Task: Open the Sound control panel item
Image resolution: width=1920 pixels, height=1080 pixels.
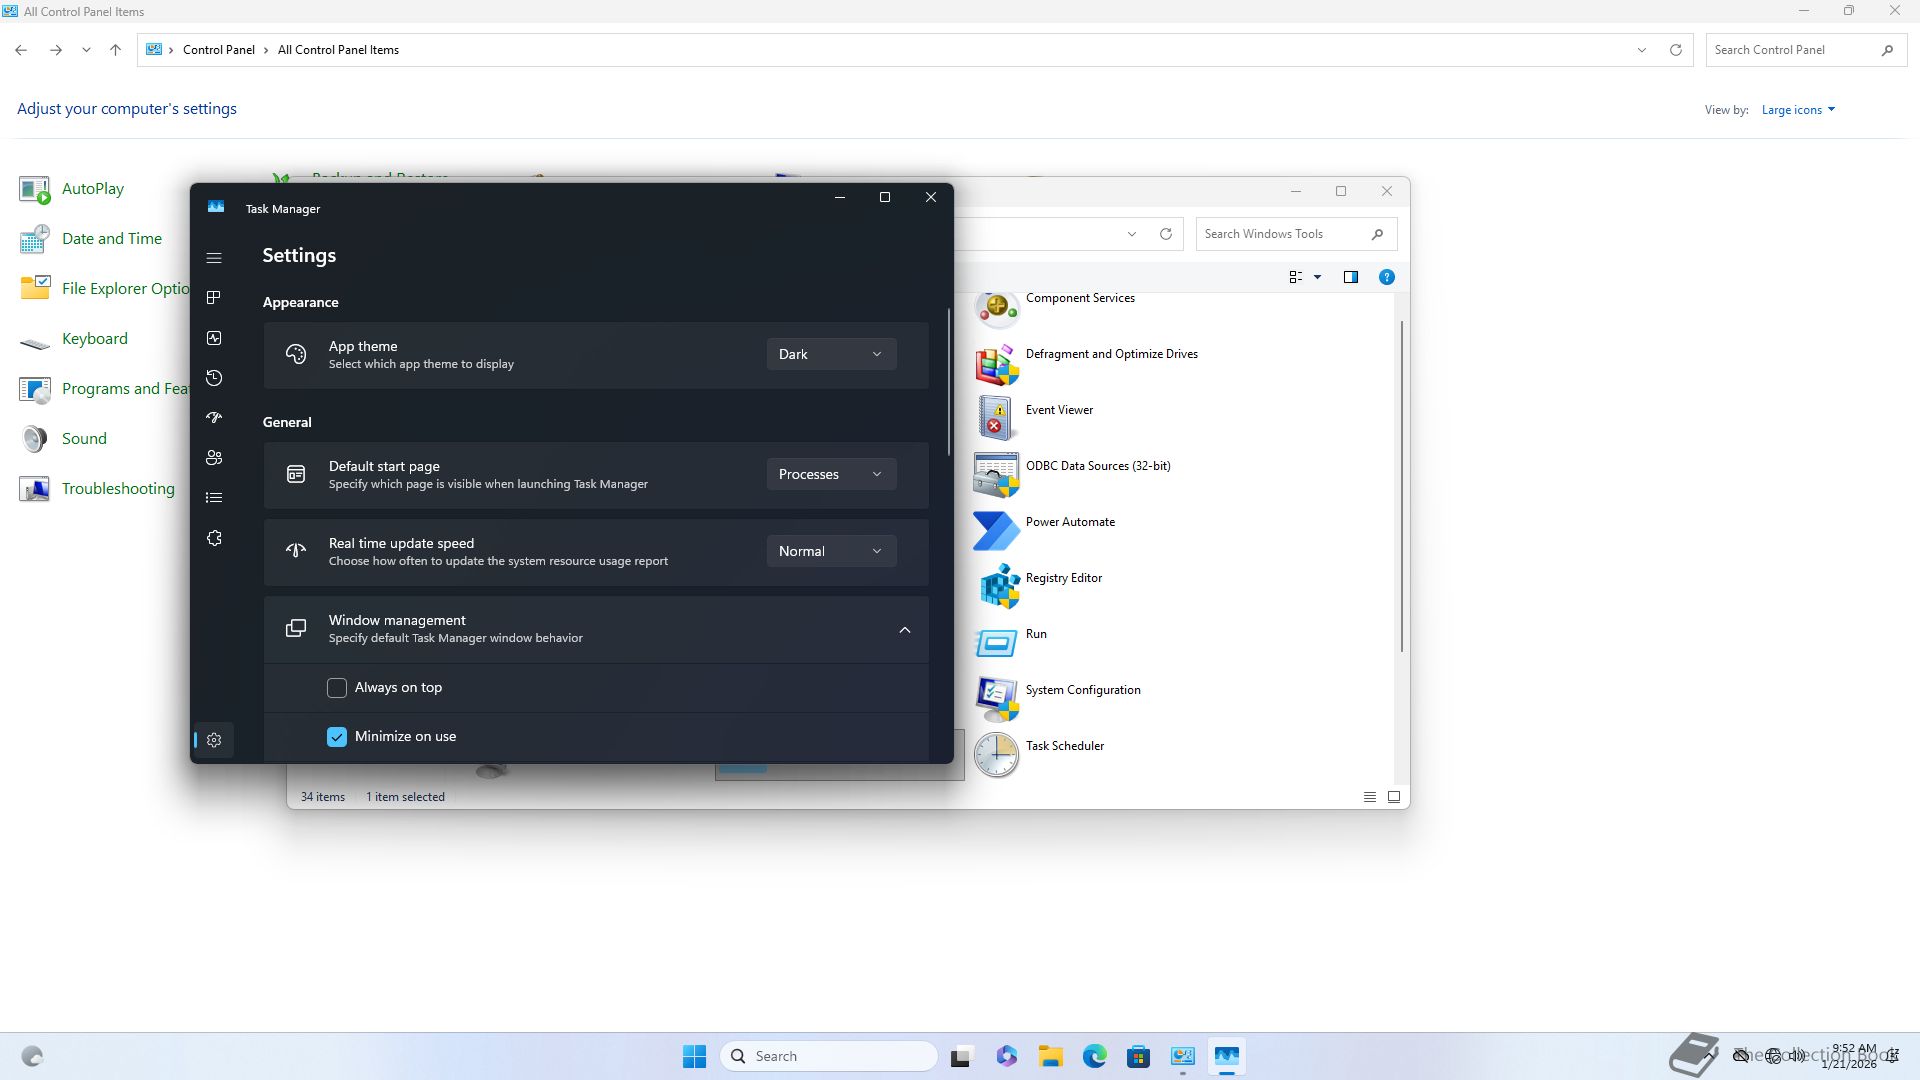Action: click(x=84, y=439)
